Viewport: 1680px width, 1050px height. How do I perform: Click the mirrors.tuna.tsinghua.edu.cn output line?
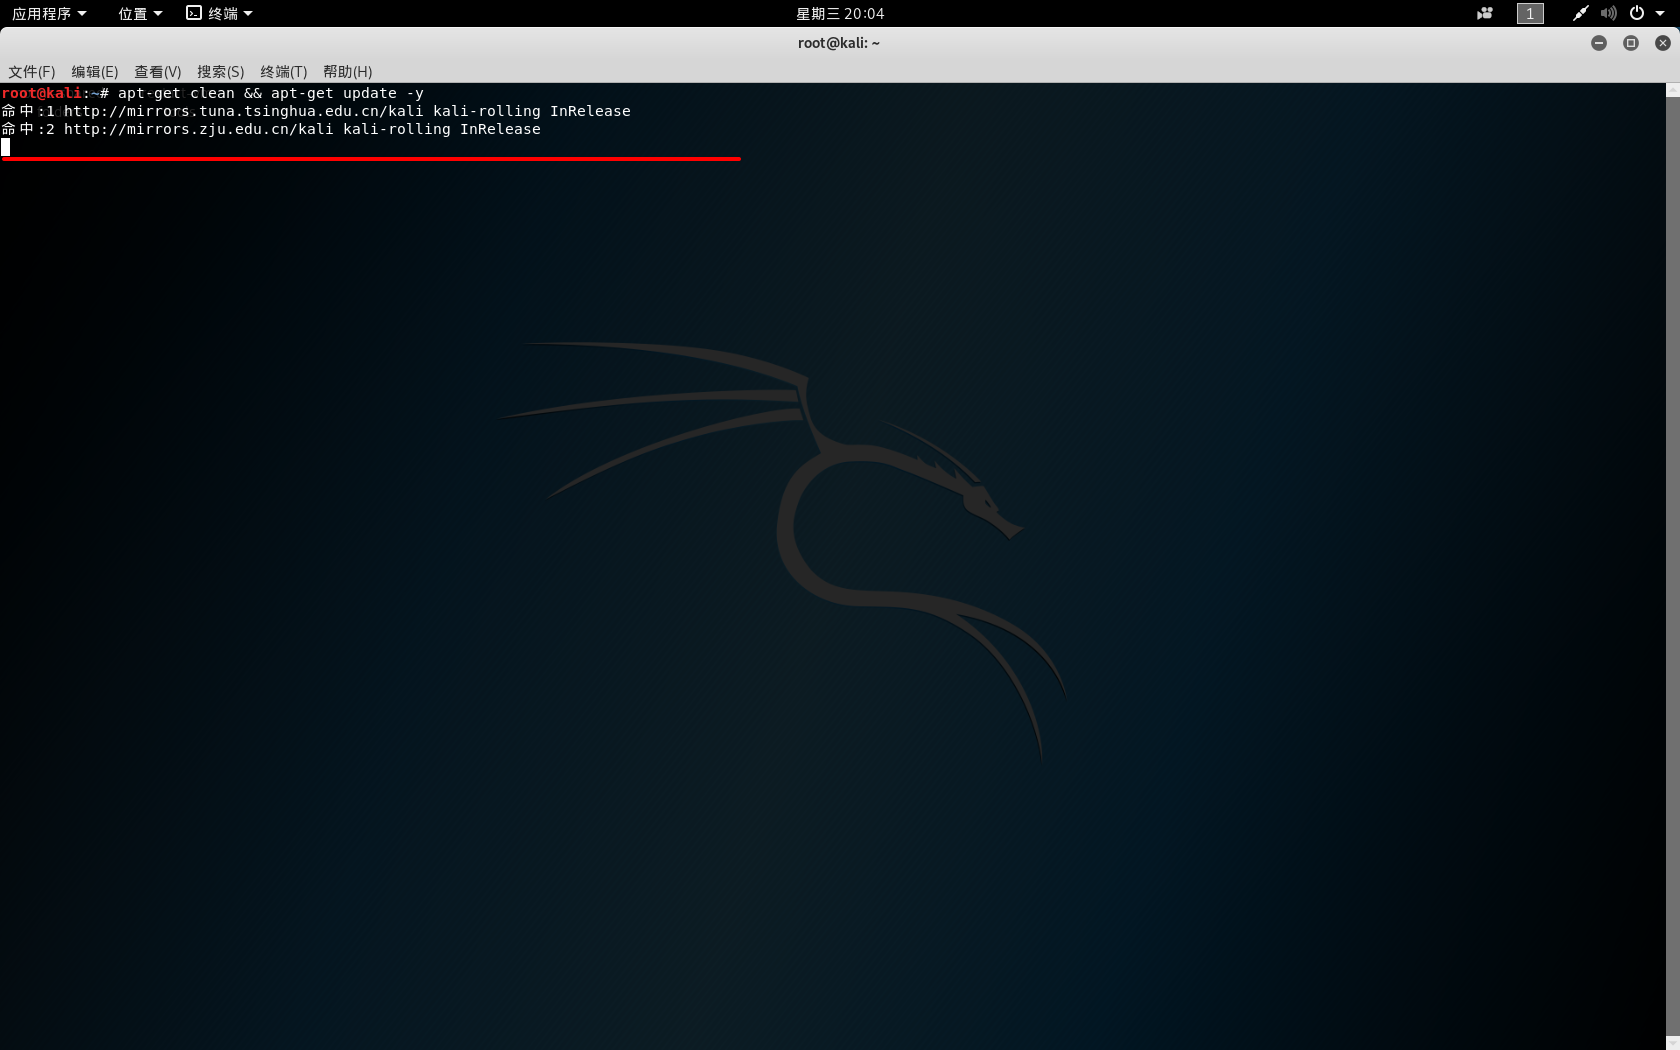click(x=316, y=111)
